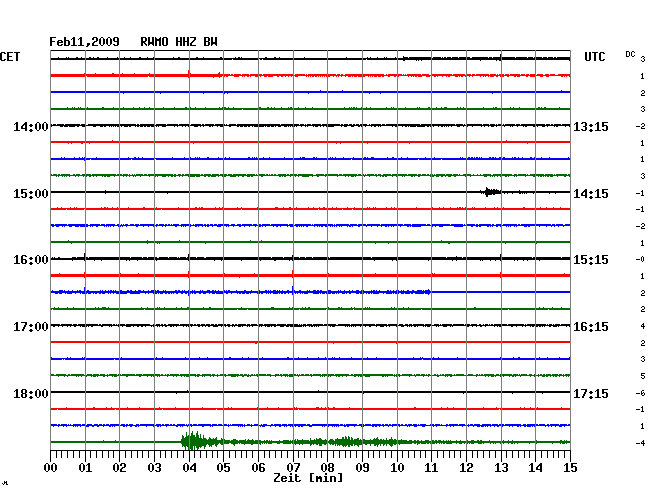Click minute tick label 08
The height and width of the screenshot is (494, 650).
327,467
